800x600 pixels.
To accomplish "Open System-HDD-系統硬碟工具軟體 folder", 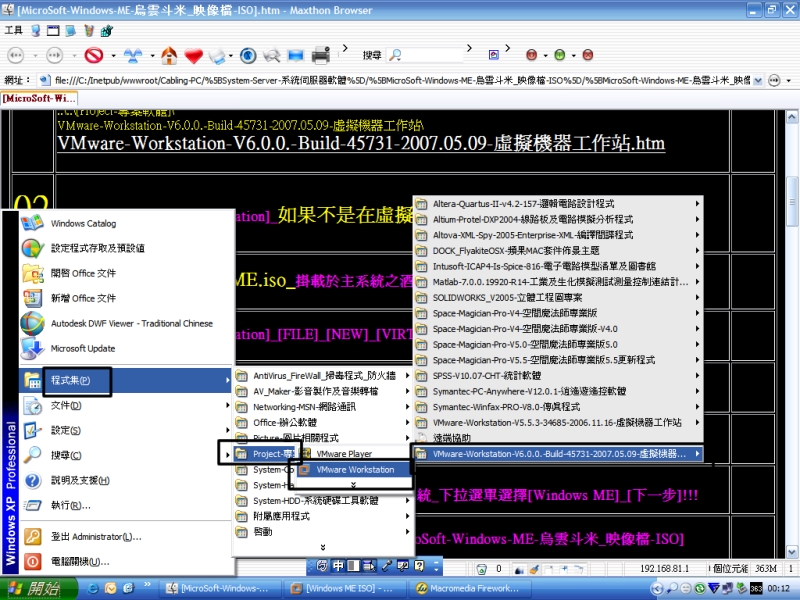I will [323, 501].
